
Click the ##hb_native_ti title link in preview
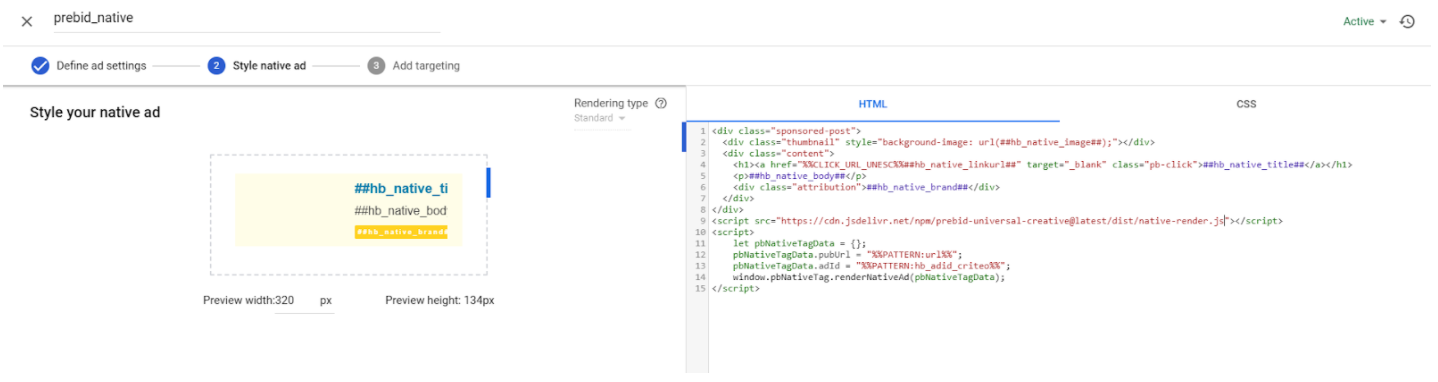click(x=401, y=188)
